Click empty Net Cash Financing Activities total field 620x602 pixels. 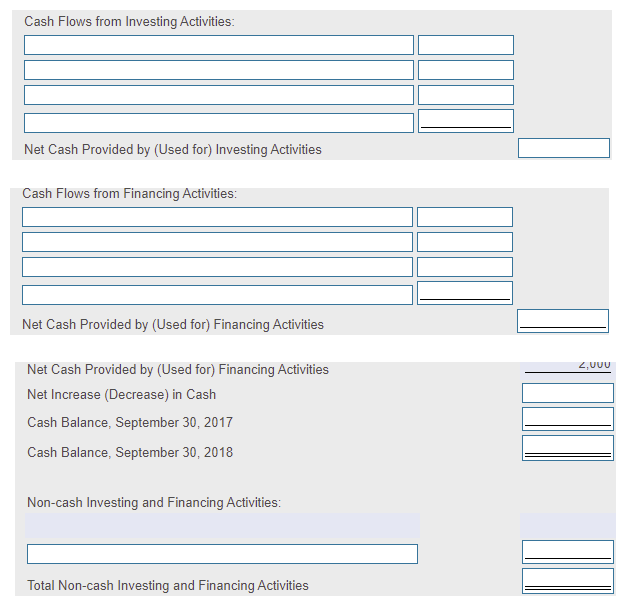(x=563, y=321)
